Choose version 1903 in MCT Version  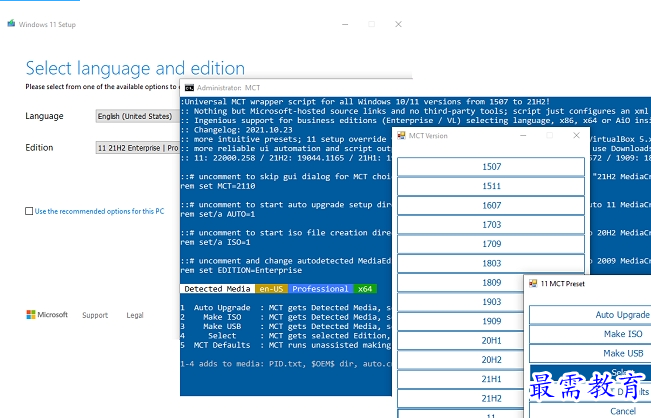[x=461, y=302]
